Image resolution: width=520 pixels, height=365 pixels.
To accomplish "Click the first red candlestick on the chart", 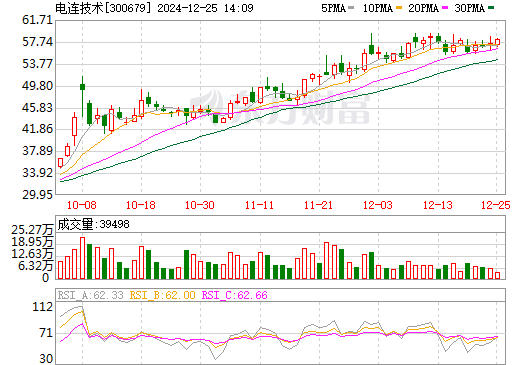I will (60, 163).
